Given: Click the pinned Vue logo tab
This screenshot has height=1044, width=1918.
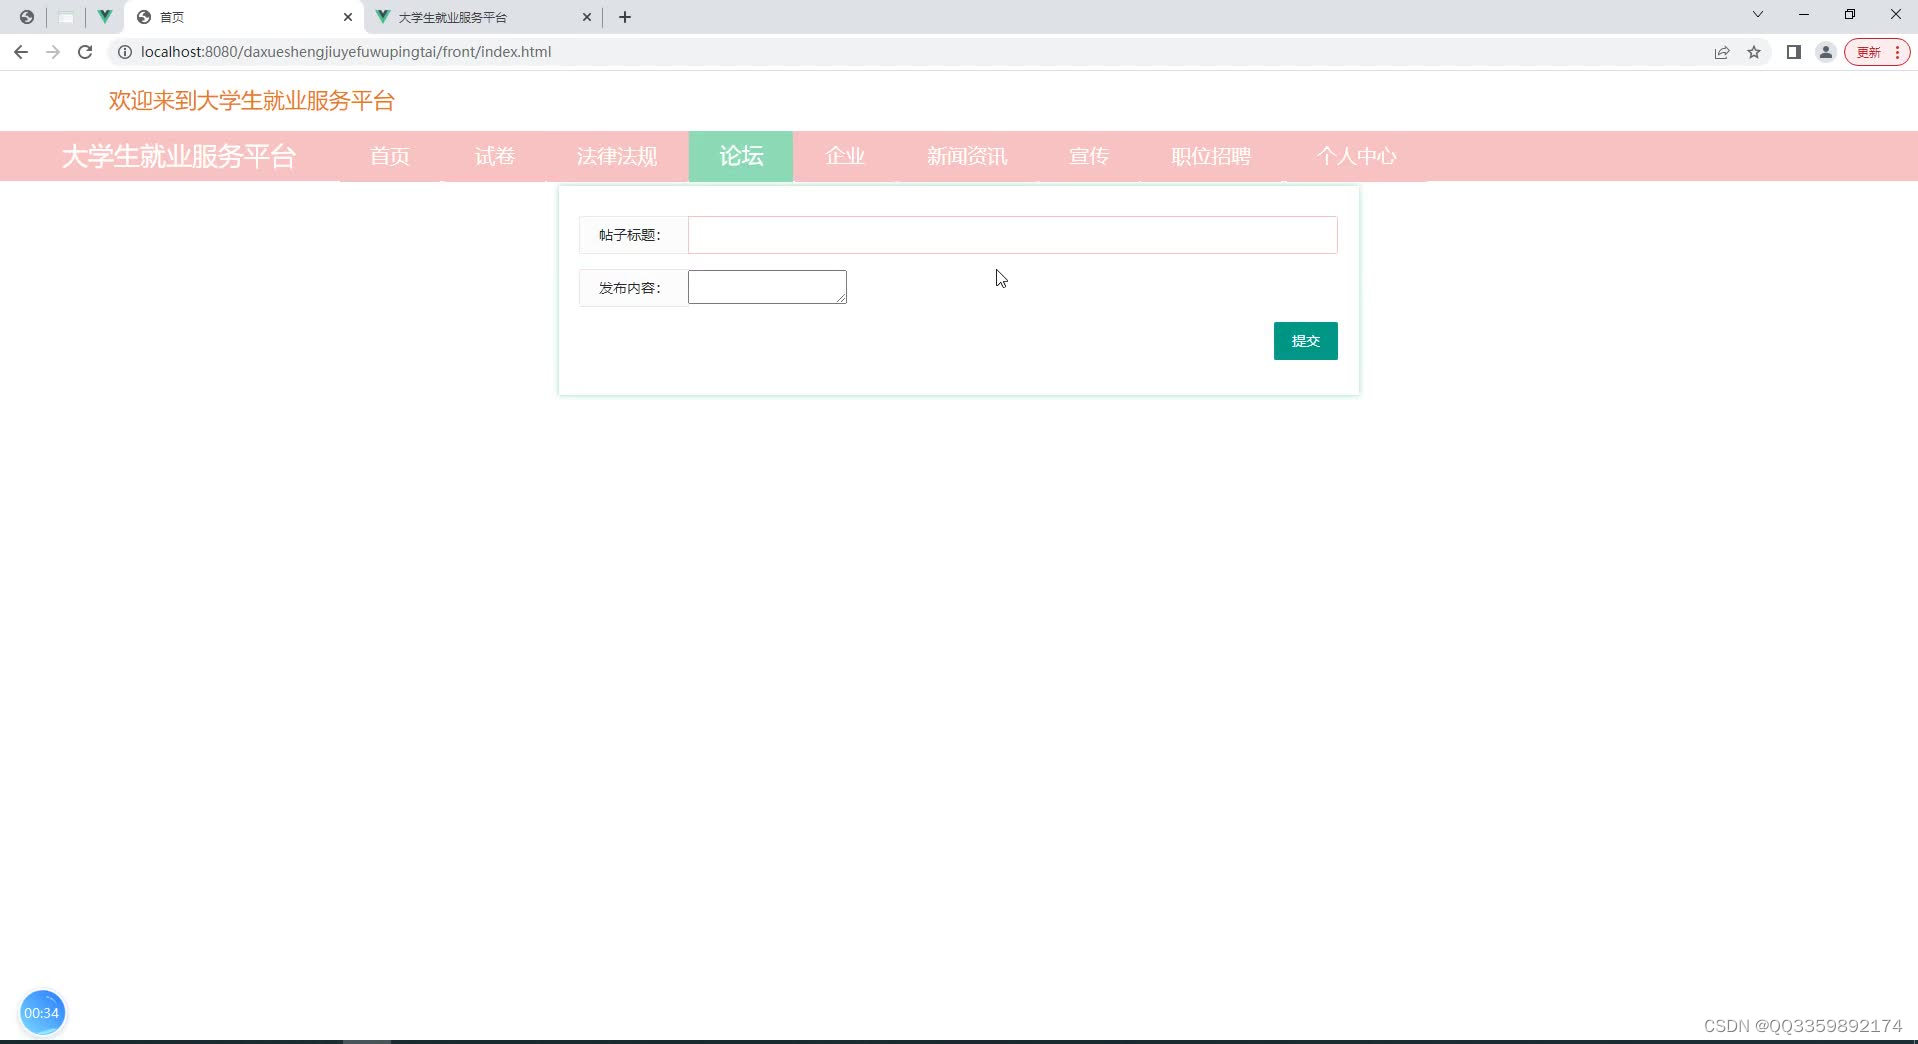Looking at the screenshot, I should coord(104,17).
